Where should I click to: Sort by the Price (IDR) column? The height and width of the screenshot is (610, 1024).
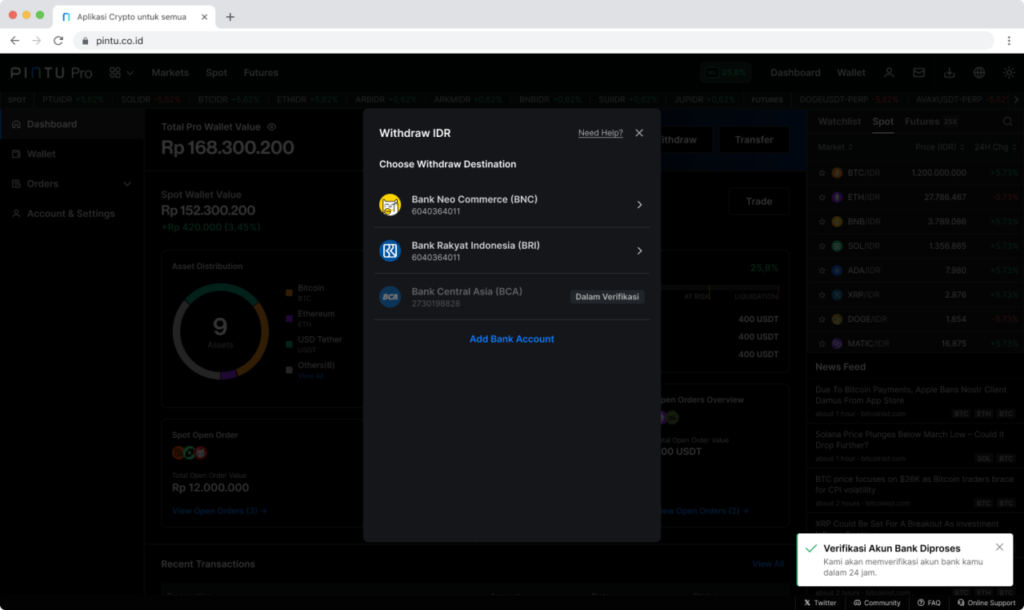pyautogui.click(x=940, y=147)
